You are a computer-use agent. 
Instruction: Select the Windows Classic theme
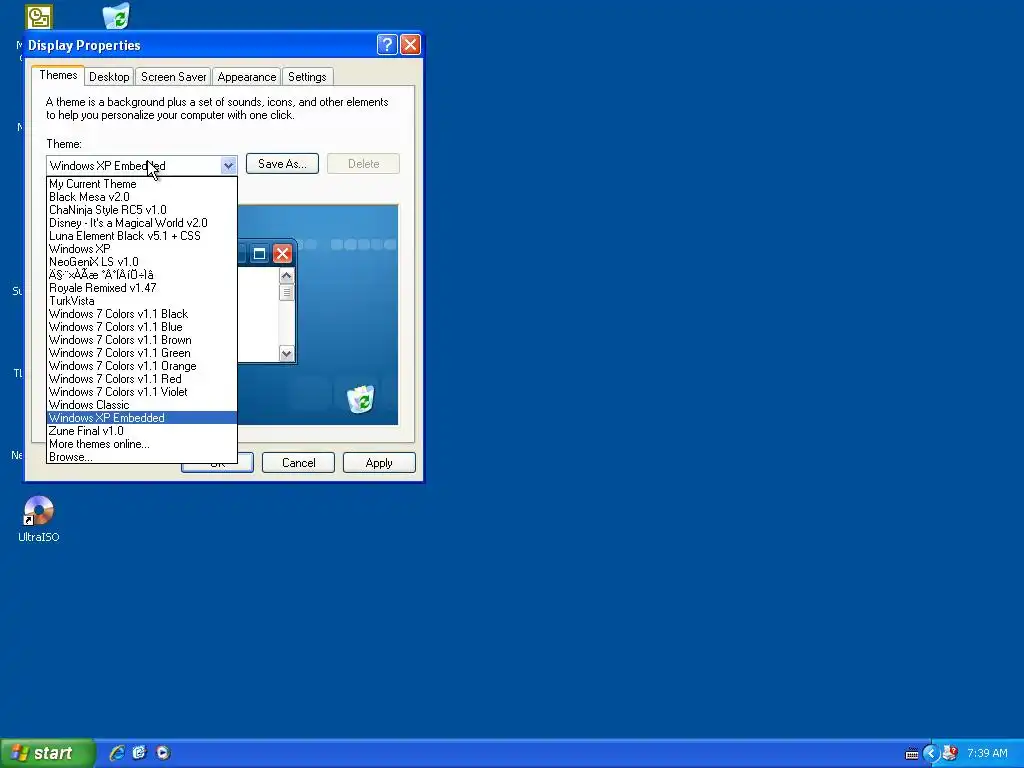[142, 405]
